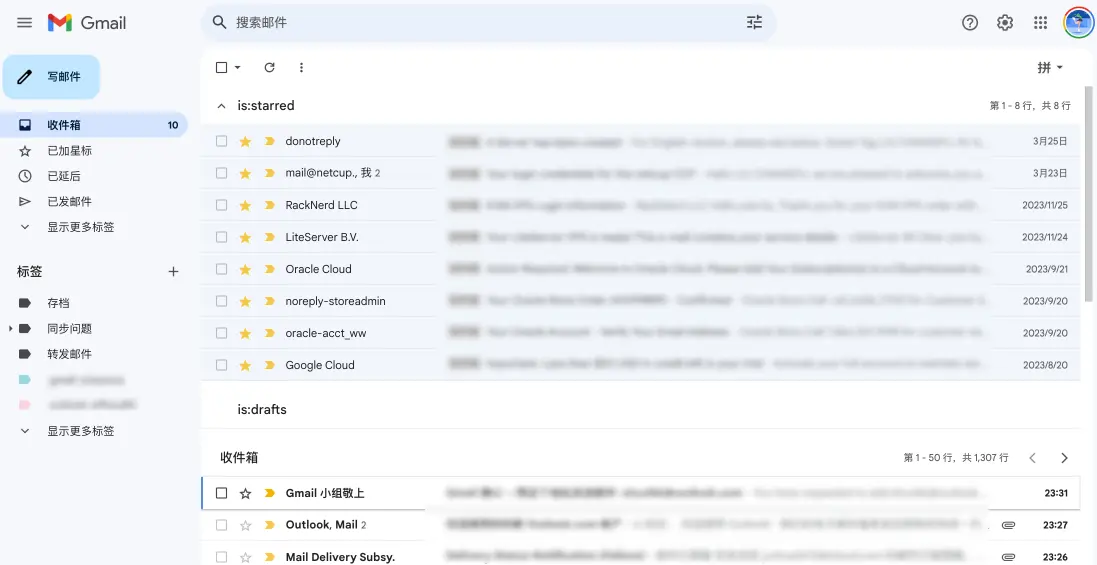
Task: Open the main menu hamburger icon
Action: 24,22
